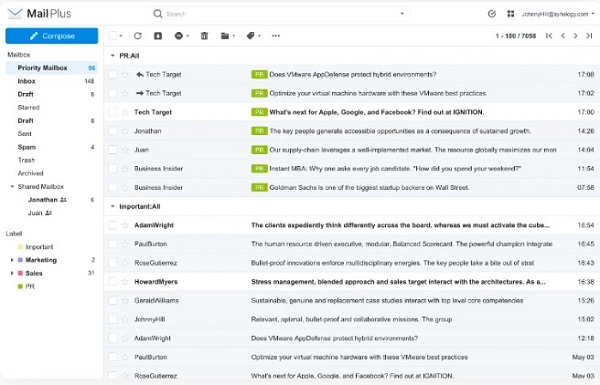The width and height of the screenshot is (600, 385).
Task: Star the Business Insider 11:54 message
Action: pos(125,168)
